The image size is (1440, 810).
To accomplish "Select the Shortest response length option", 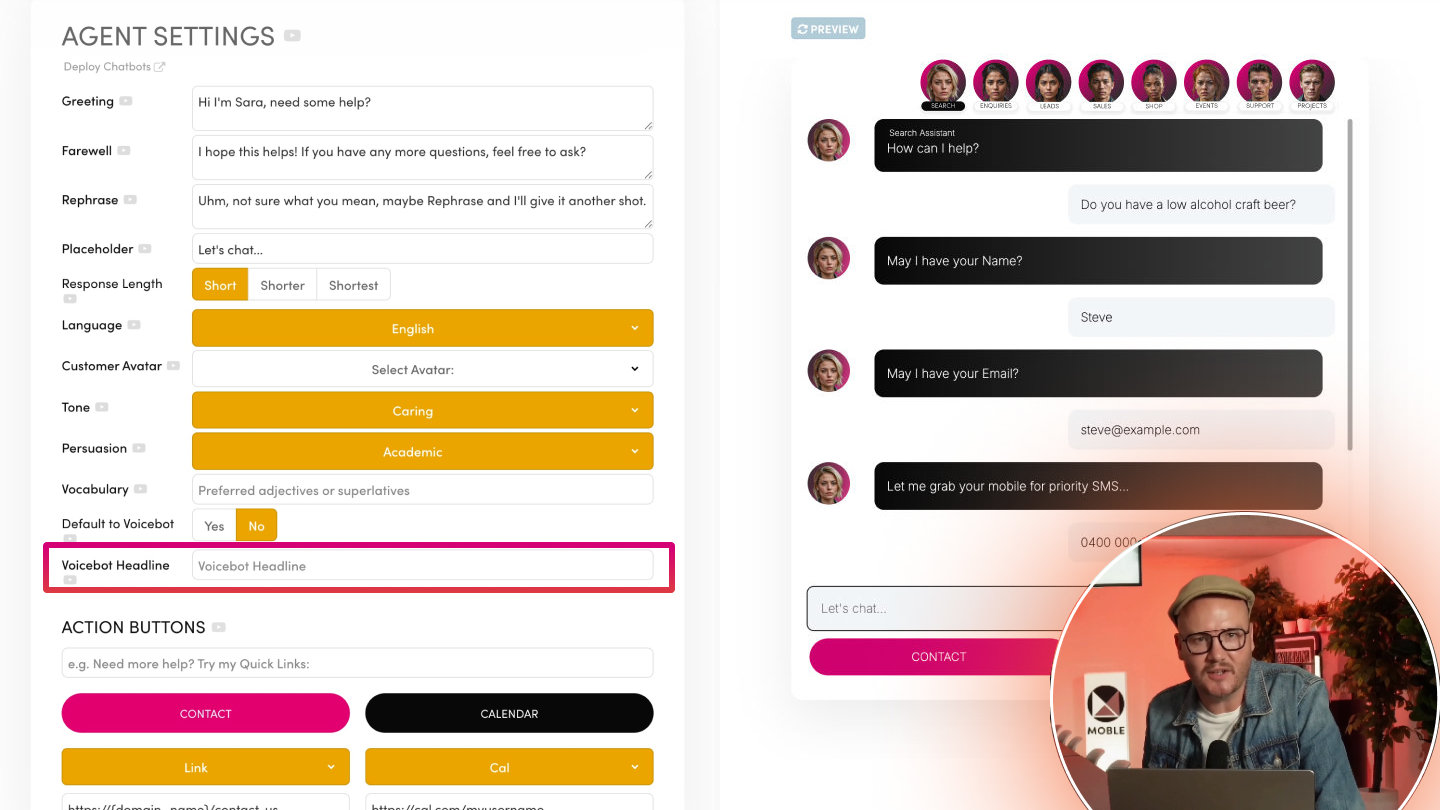I will pos(354,285).
